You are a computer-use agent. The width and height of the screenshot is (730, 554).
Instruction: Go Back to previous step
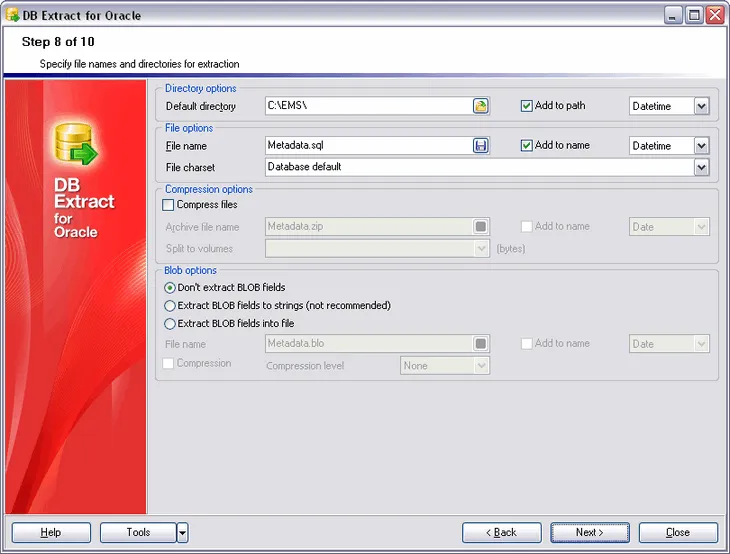click(x=501, y=533)
